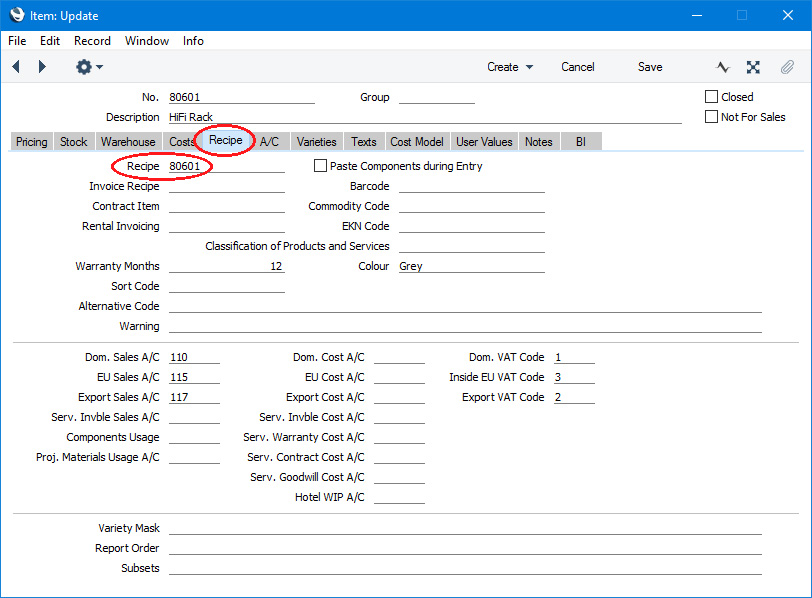Open the activity workflow icon

point(723,67)
